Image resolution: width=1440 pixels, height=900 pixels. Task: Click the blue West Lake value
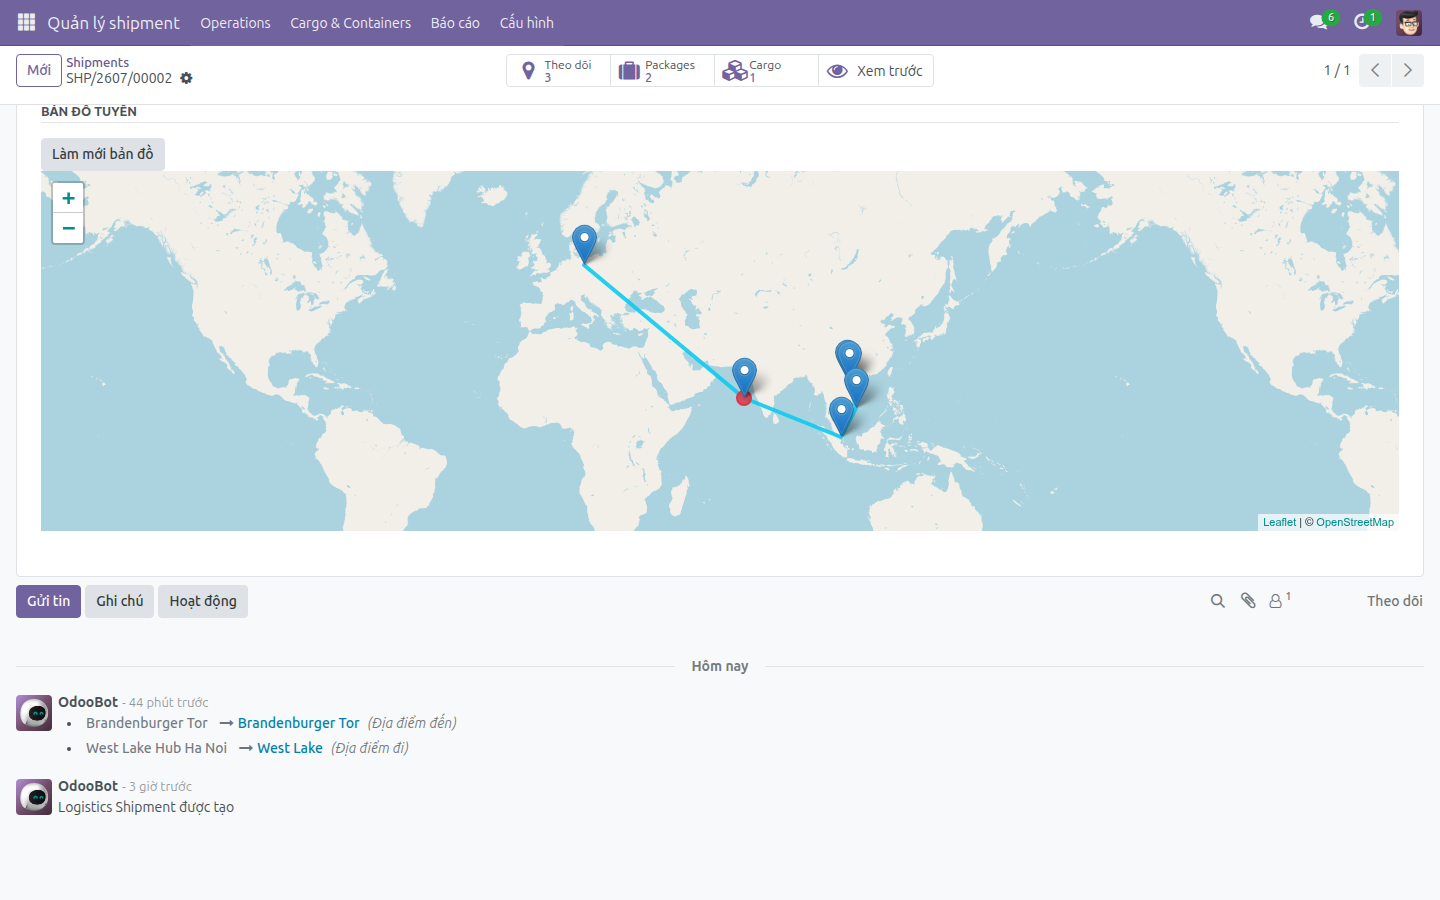[x=290, y=748]
